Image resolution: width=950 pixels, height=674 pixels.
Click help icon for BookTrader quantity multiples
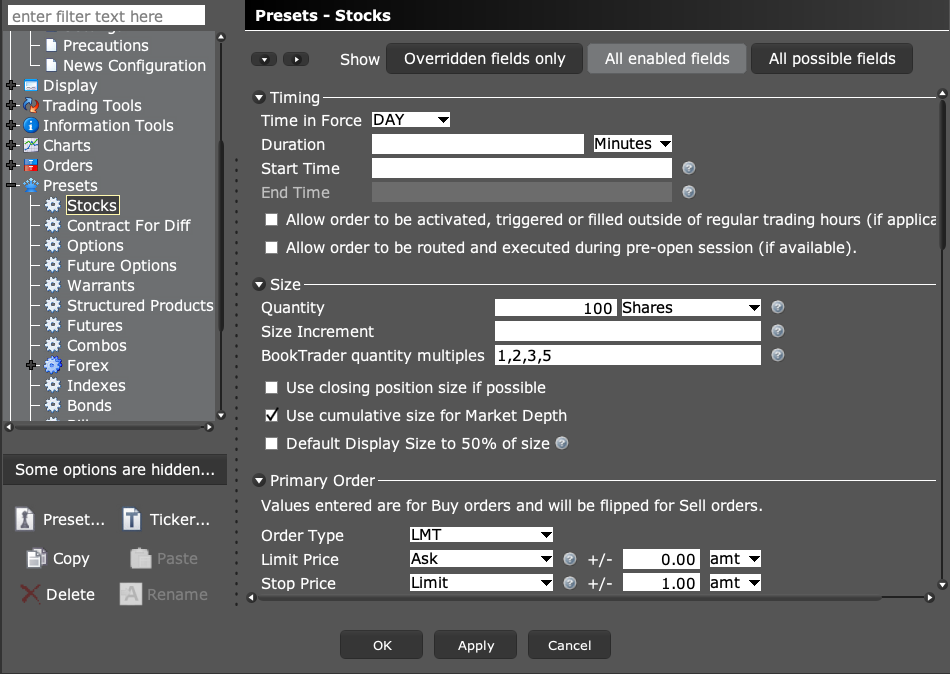click(778, 355)
